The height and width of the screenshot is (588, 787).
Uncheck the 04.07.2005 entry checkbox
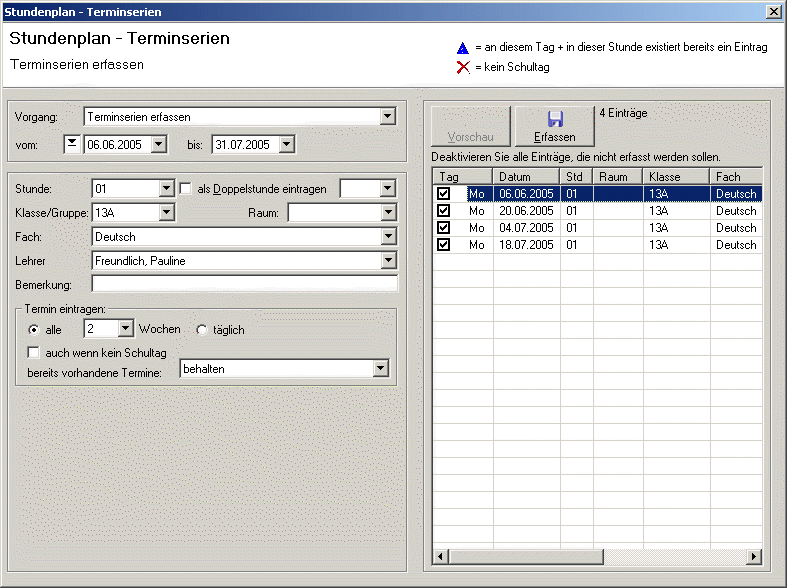443,228
